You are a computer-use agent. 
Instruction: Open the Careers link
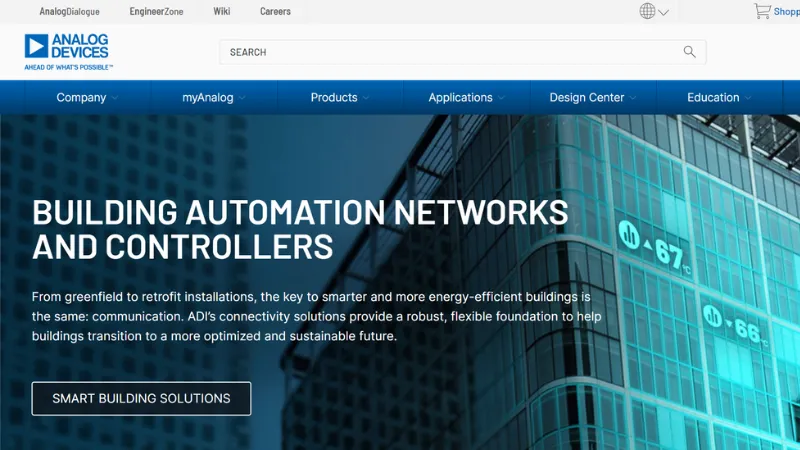pyautogui.click(x=275, y=12)
